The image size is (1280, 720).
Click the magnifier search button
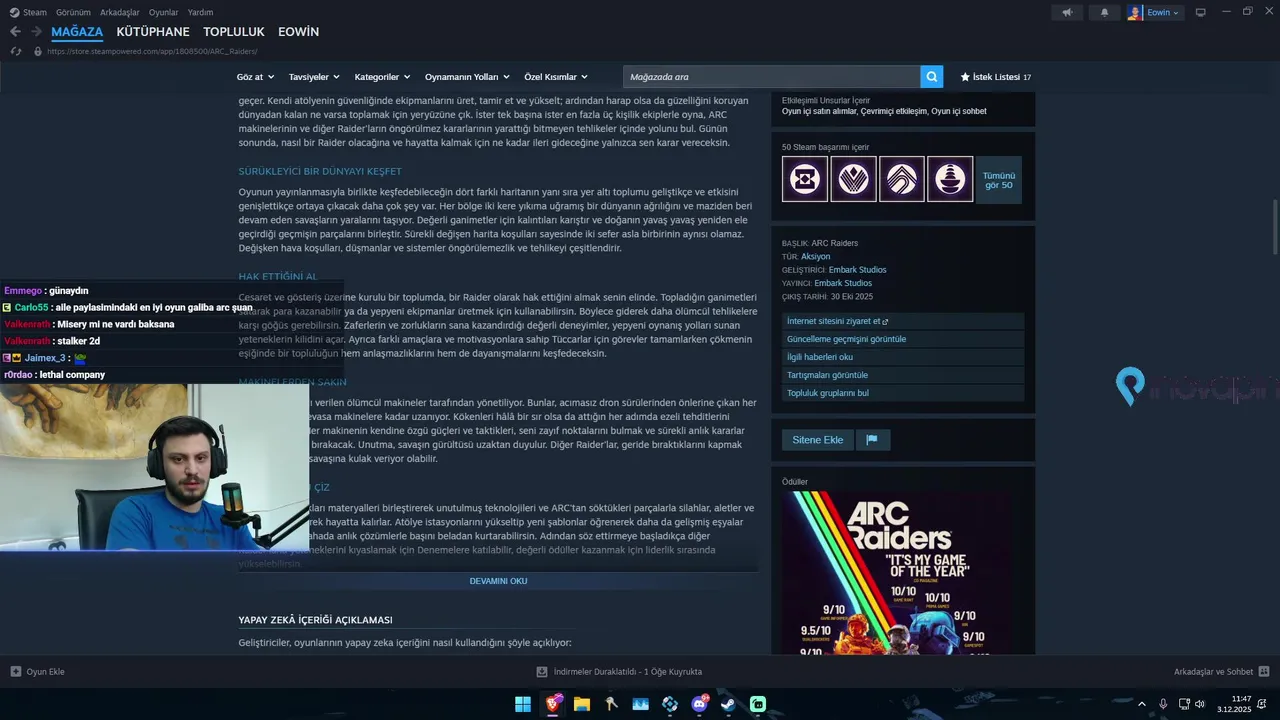click(x=932, y=77)
